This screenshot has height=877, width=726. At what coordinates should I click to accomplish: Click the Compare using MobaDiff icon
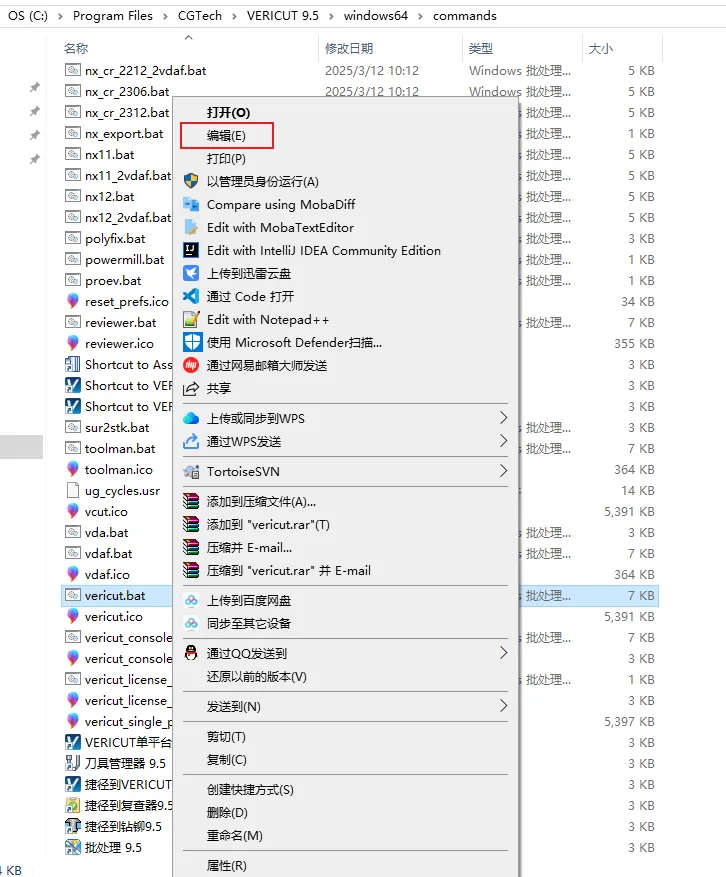191,205
